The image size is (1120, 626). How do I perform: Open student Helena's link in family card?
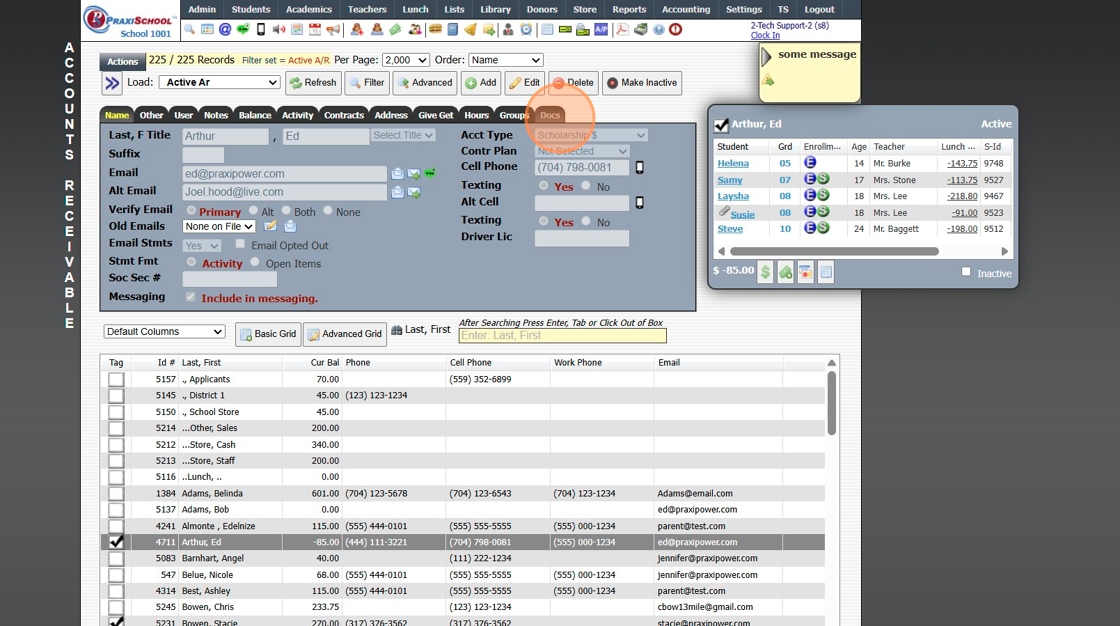[x=733, y=163]
